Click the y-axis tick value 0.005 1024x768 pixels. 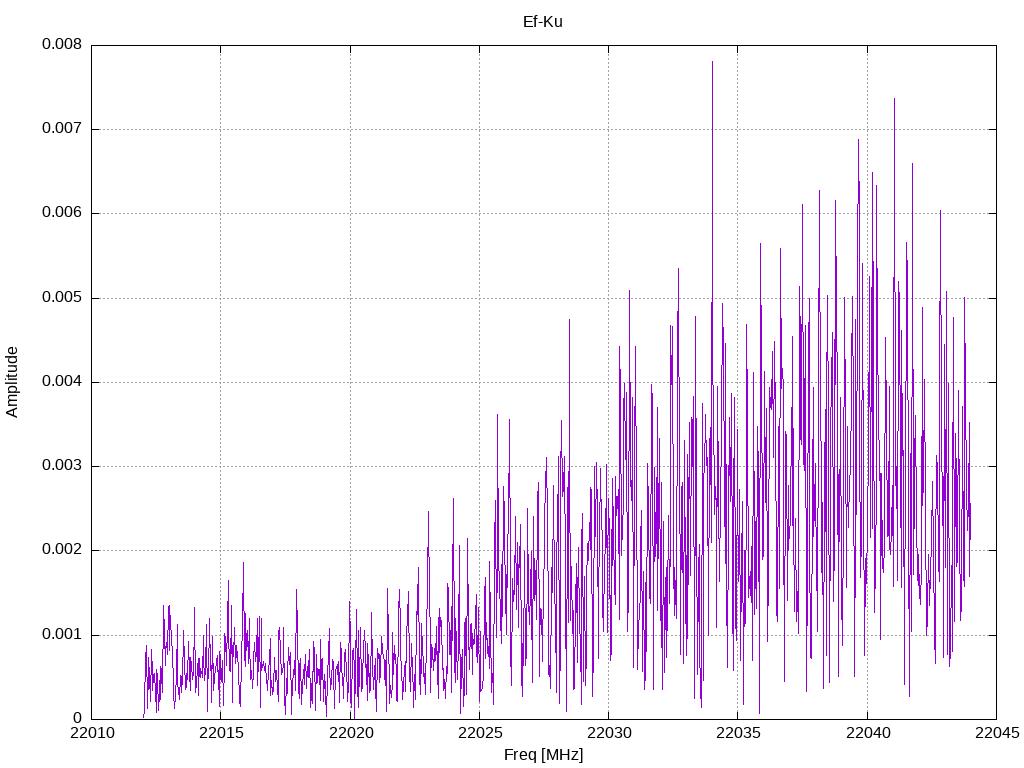coord(62,297)
